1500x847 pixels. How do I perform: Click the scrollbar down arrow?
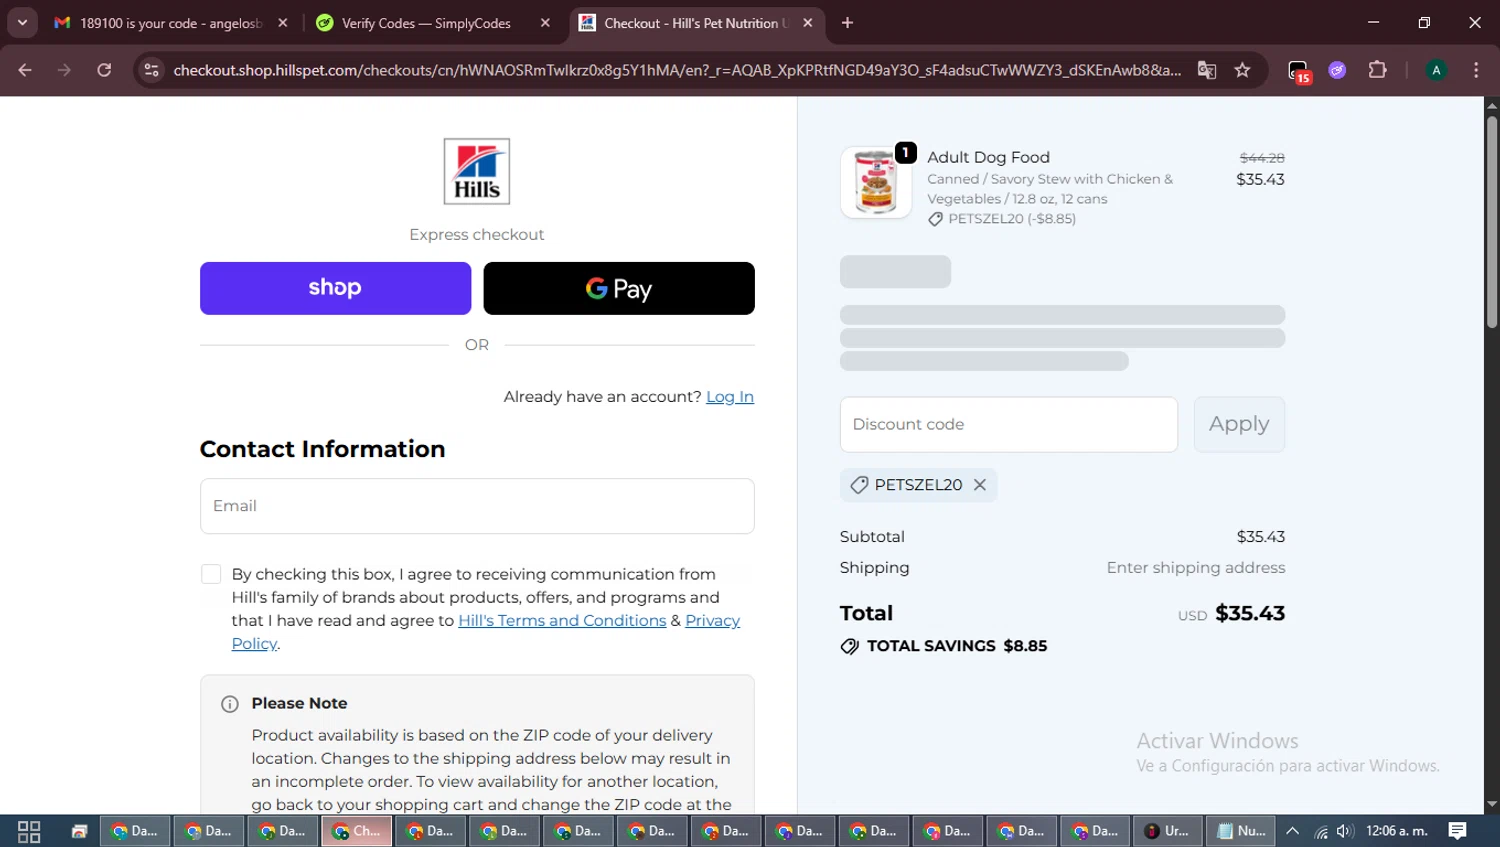(x=1492, y=804)
